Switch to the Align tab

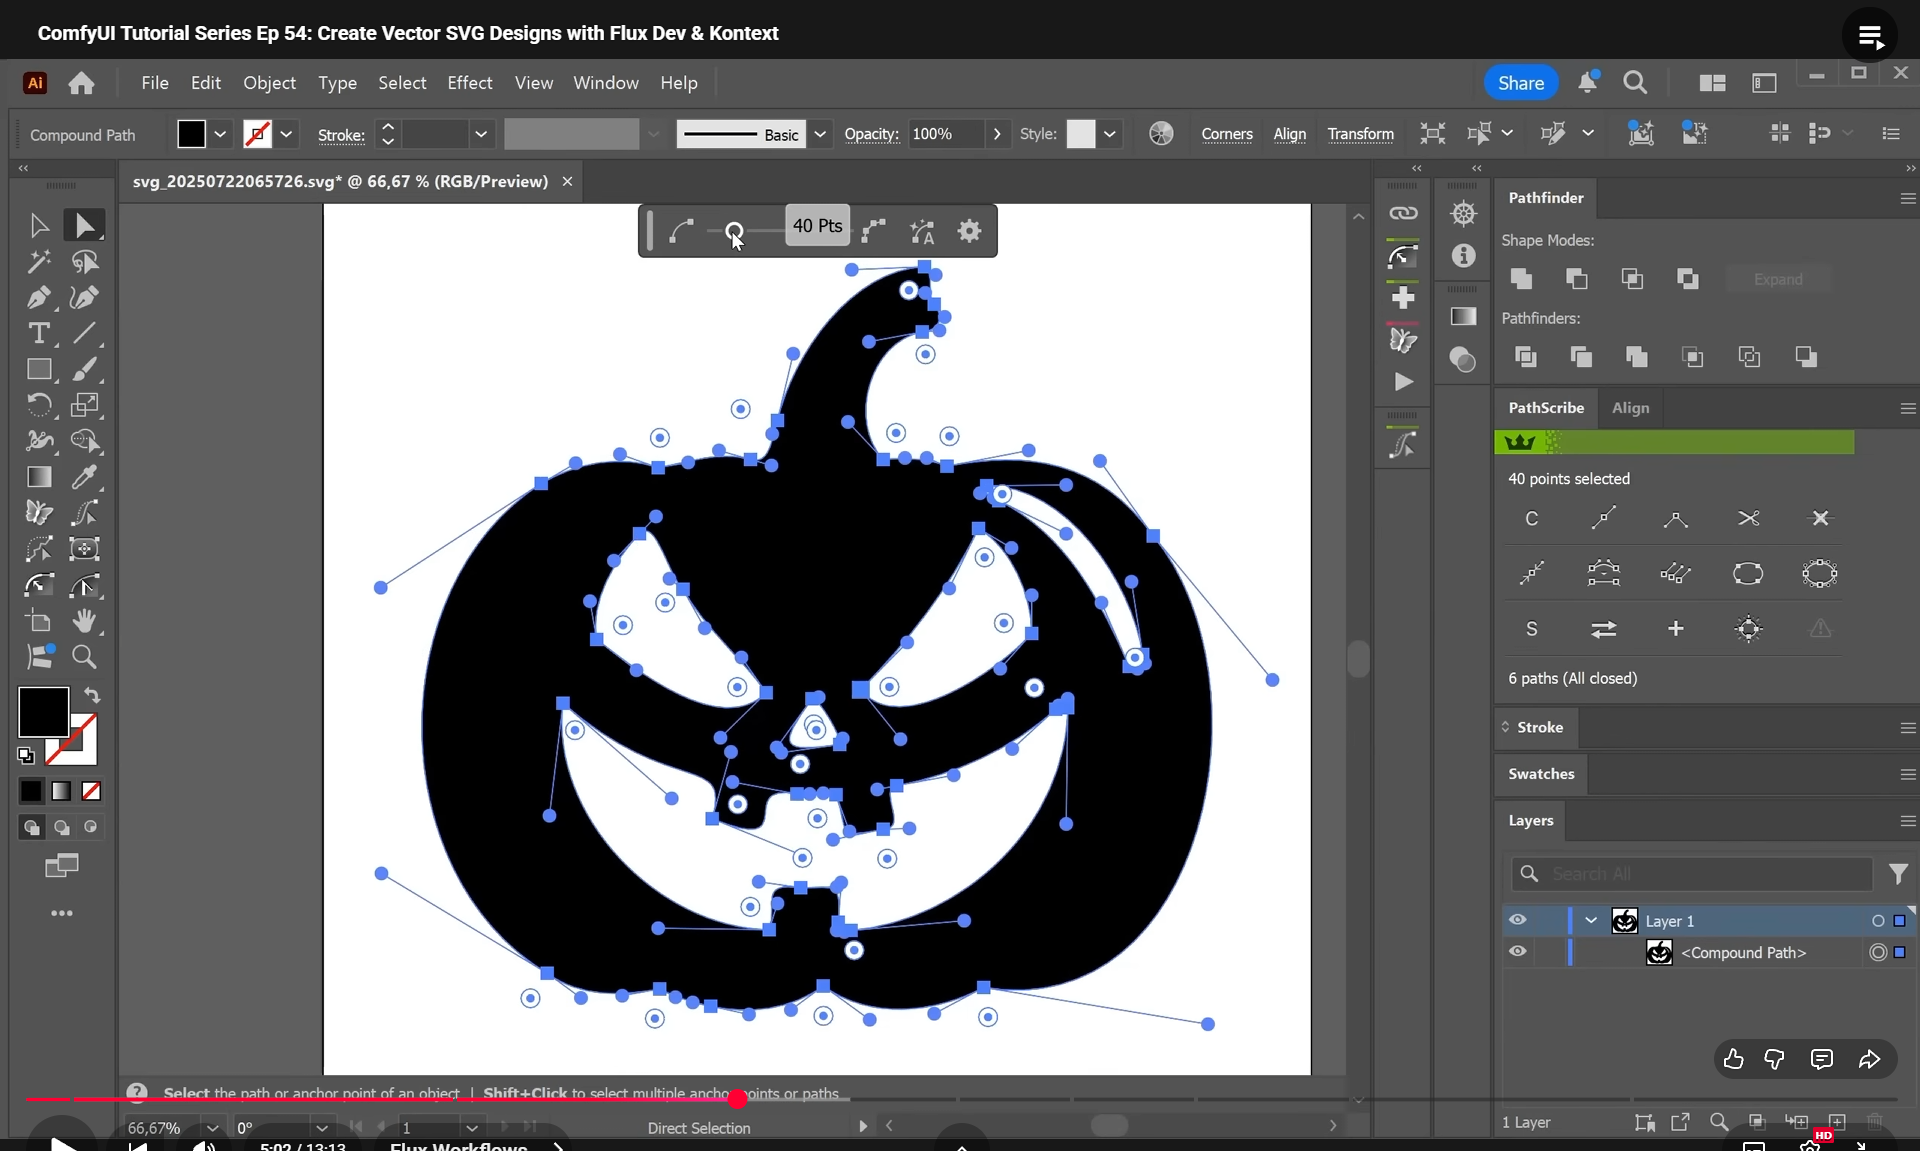(1630, 408)
